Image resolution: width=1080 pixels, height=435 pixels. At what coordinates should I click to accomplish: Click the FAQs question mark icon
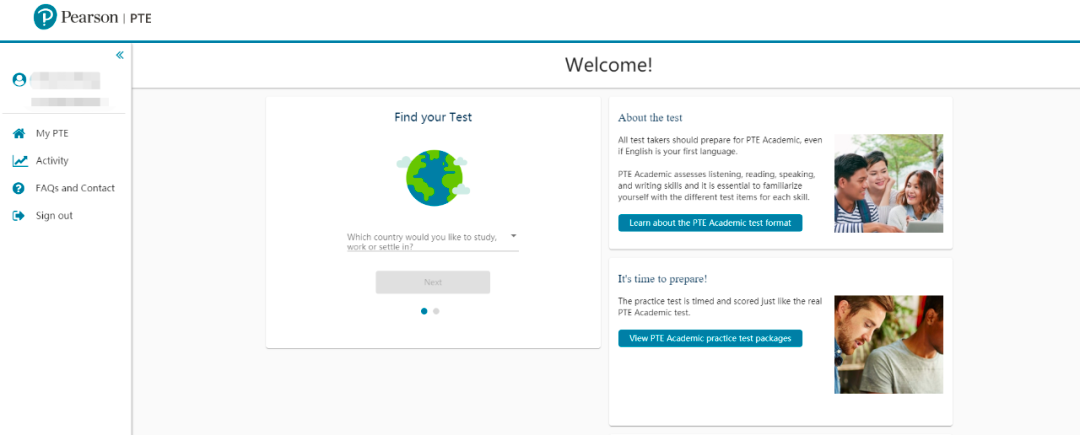click(19, 188)
